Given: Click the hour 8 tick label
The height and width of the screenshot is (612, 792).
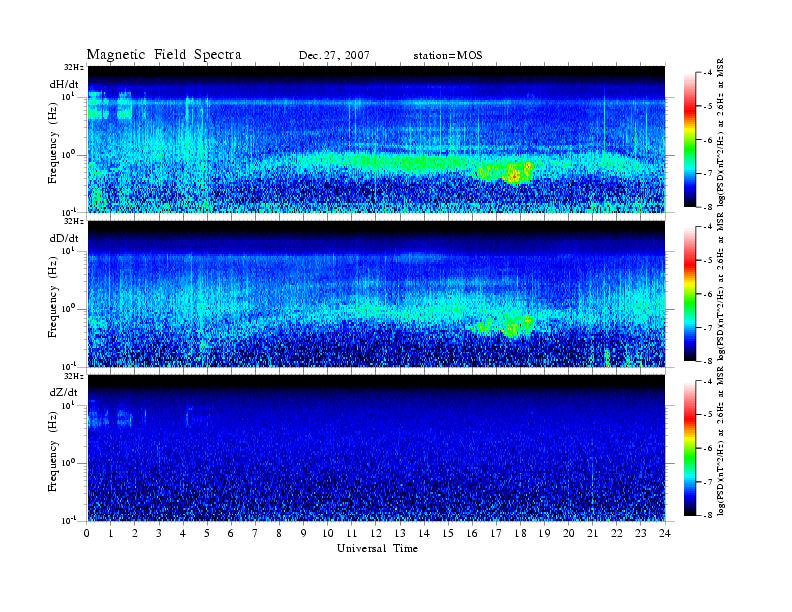Looking at the screenshot, I should tap(279, 533).
